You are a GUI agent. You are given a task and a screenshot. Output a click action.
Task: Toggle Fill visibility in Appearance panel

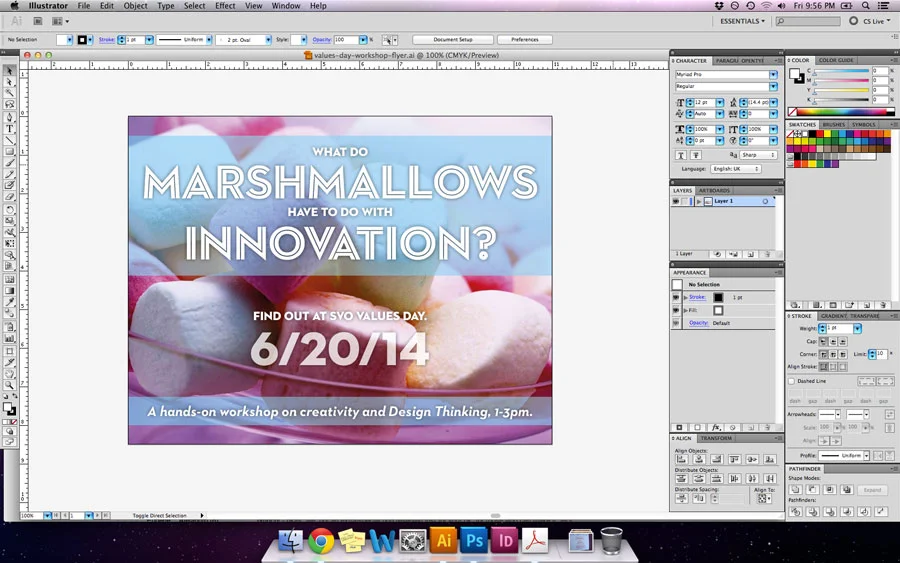676,310
